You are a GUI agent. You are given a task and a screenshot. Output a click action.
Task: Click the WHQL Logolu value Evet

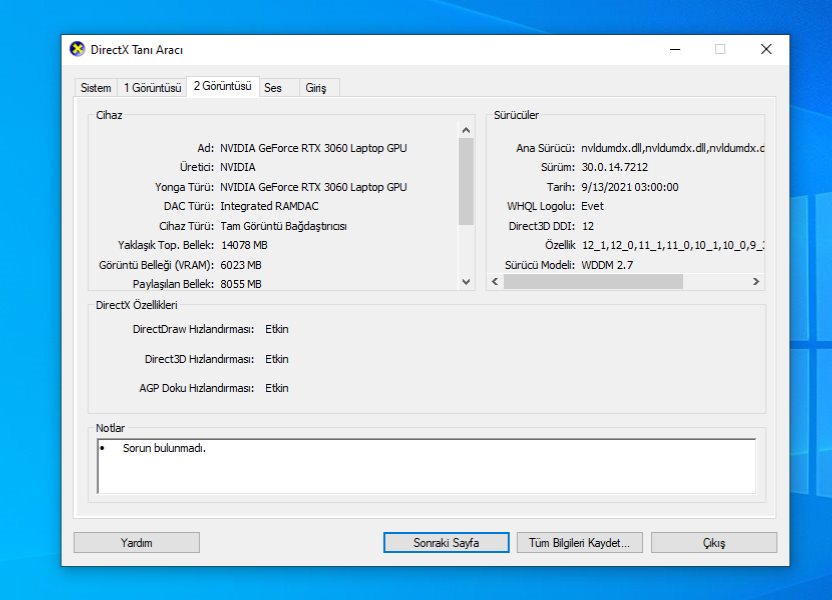coord(592,206)
